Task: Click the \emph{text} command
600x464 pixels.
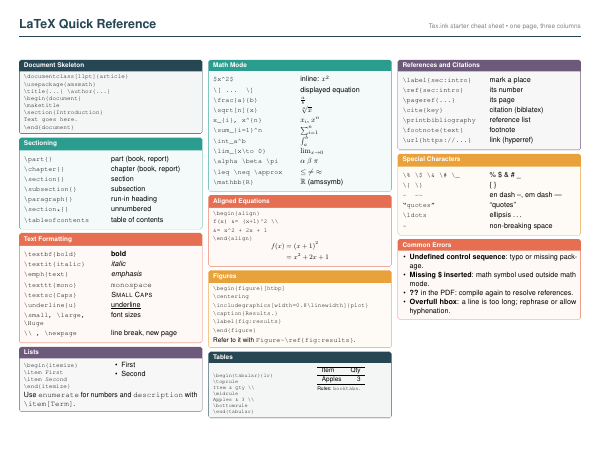Action: coord(46,274)
